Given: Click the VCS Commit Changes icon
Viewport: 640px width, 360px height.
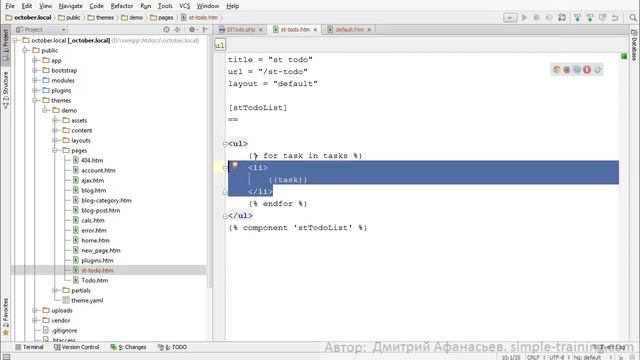Looking at the screenshot, I should click(x=590, y=18).
